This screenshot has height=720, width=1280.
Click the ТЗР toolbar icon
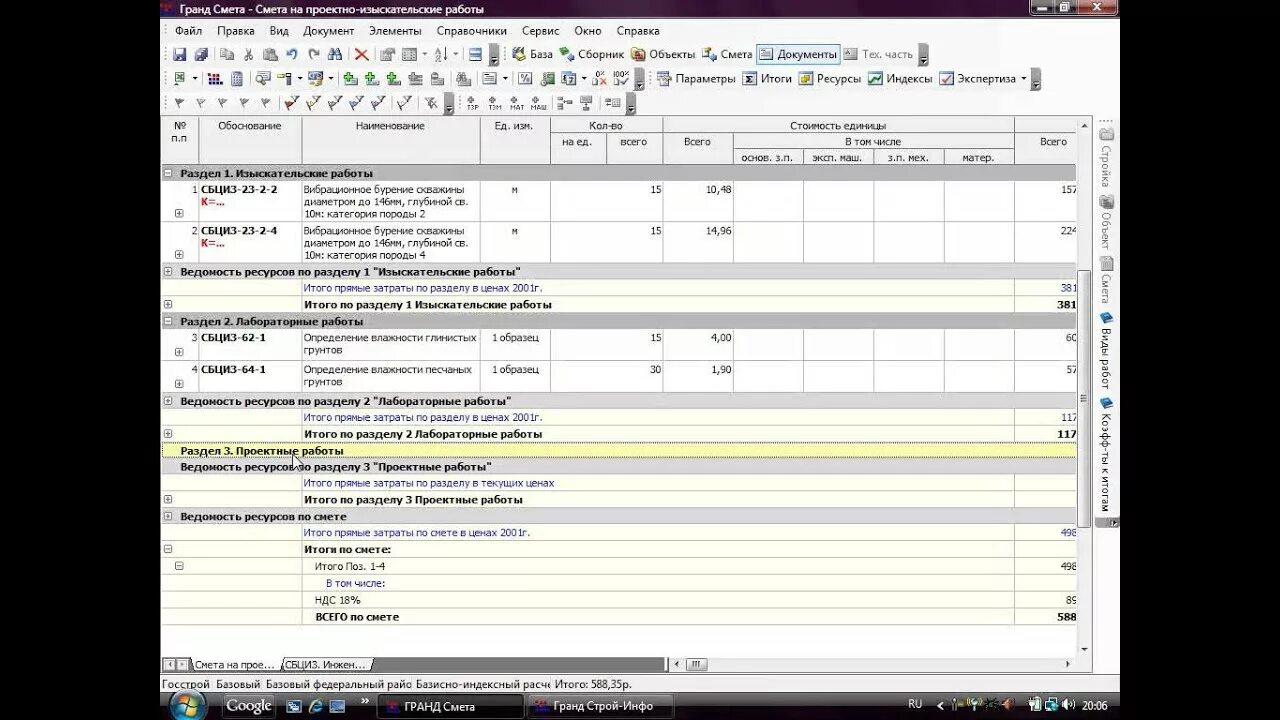472,102
